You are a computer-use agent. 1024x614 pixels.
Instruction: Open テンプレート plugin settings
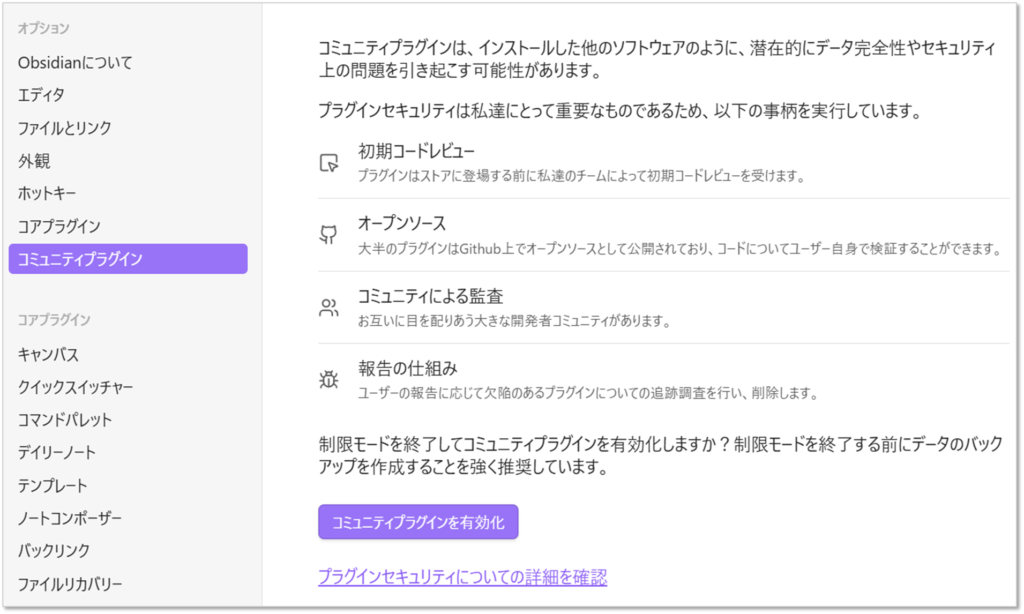(53, 485)
